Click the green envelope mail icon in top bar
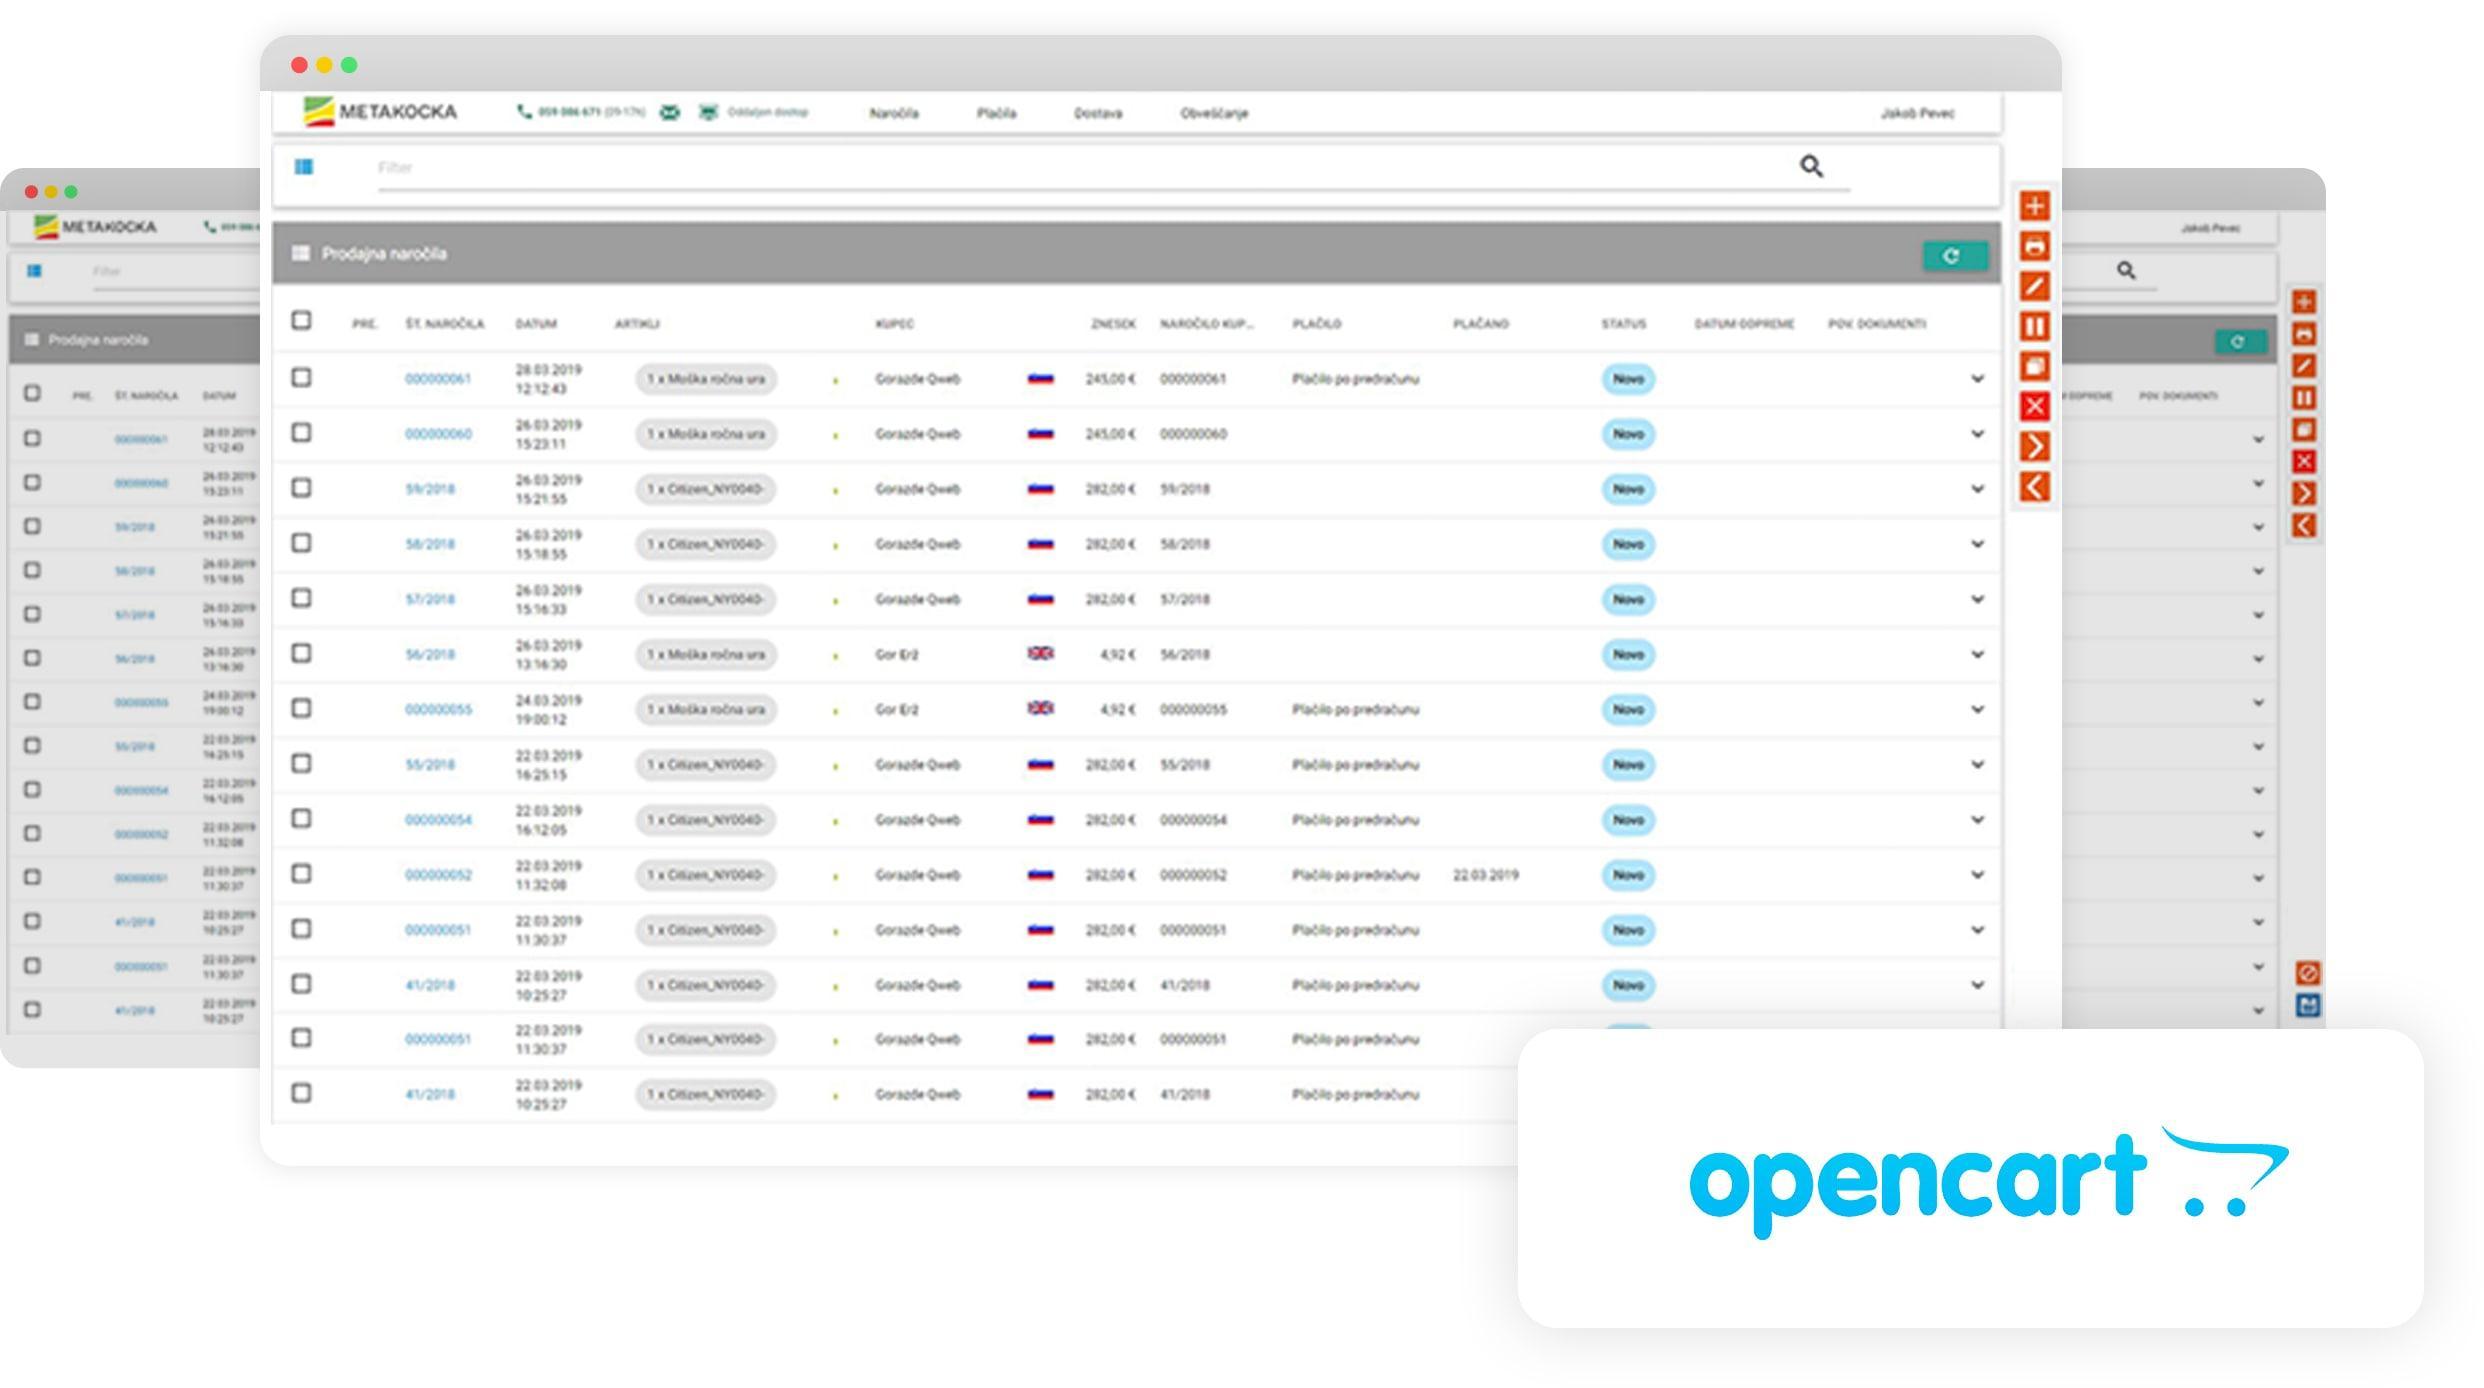 point(670,112)
